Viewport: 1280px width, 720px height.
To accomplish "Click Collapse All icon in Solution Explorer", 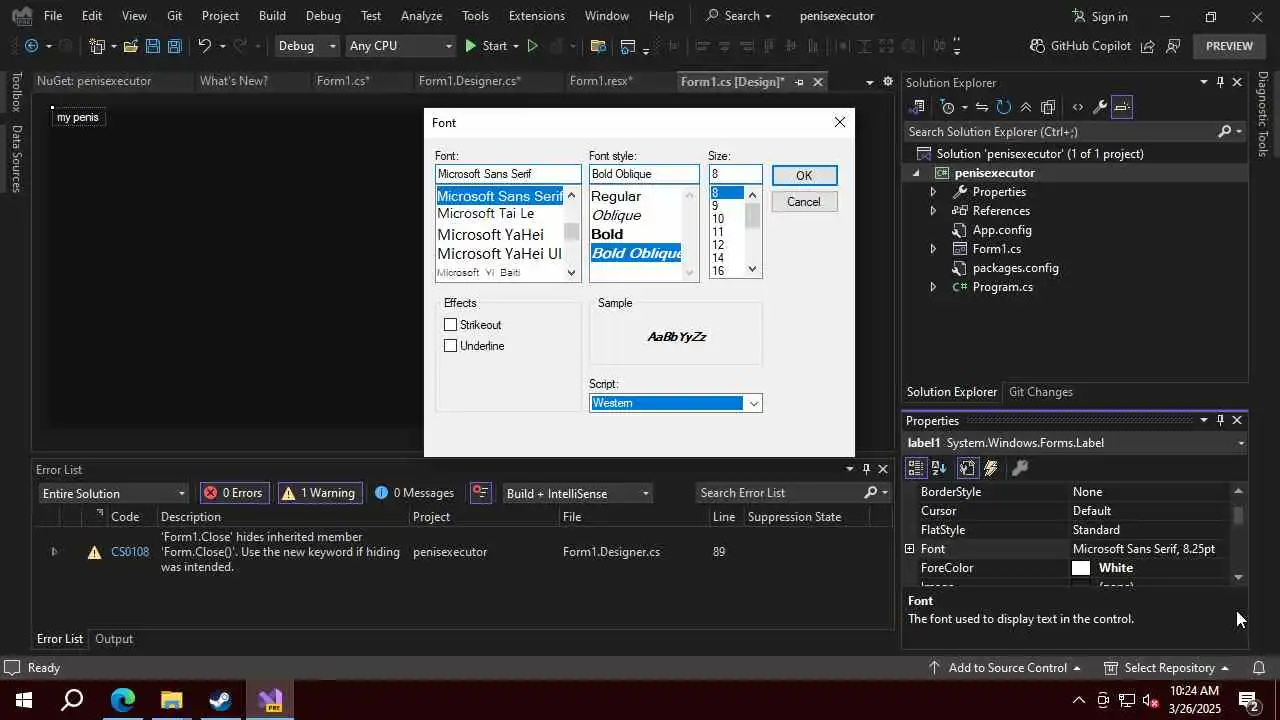I will point(1025,107).
